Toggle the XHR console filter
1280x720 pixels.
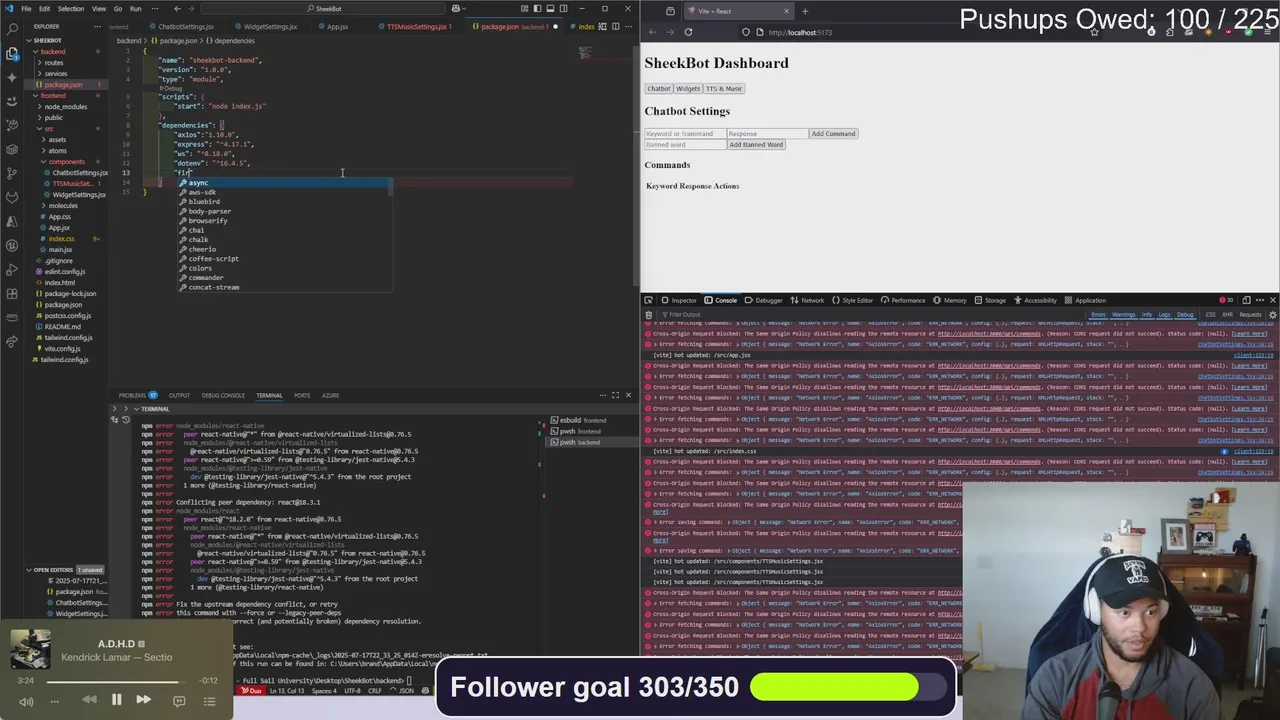[1227, 314]
